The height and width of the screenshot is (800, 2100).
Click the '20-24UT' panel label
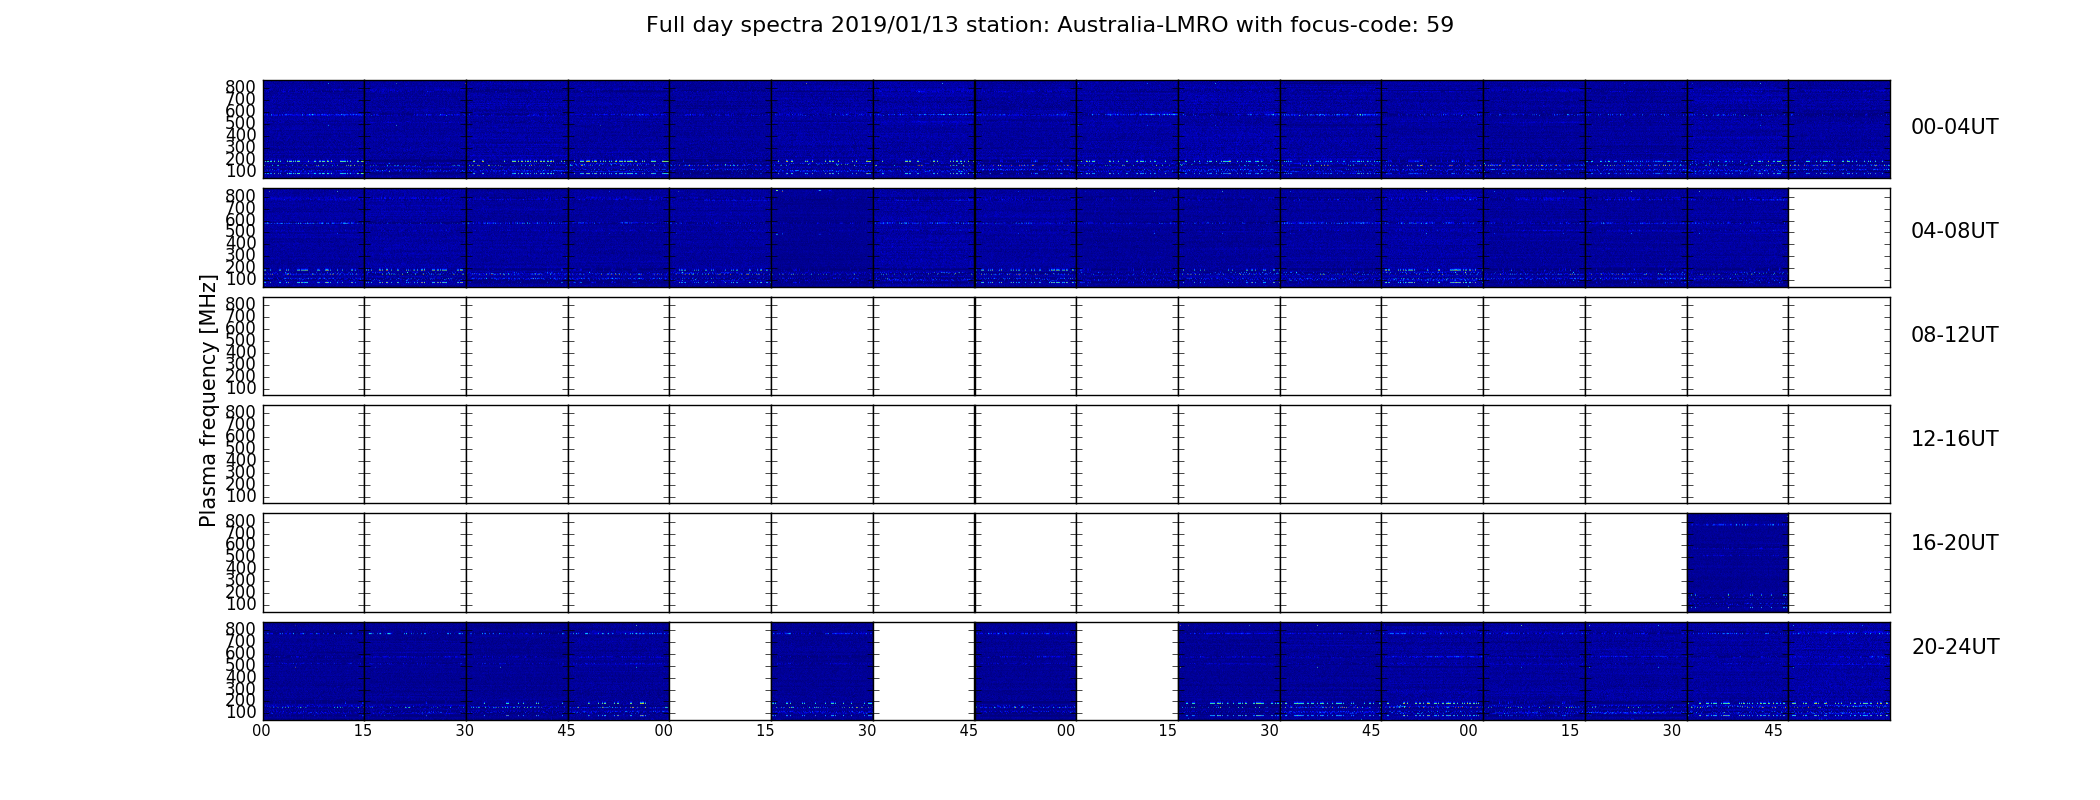(1955, 647)
